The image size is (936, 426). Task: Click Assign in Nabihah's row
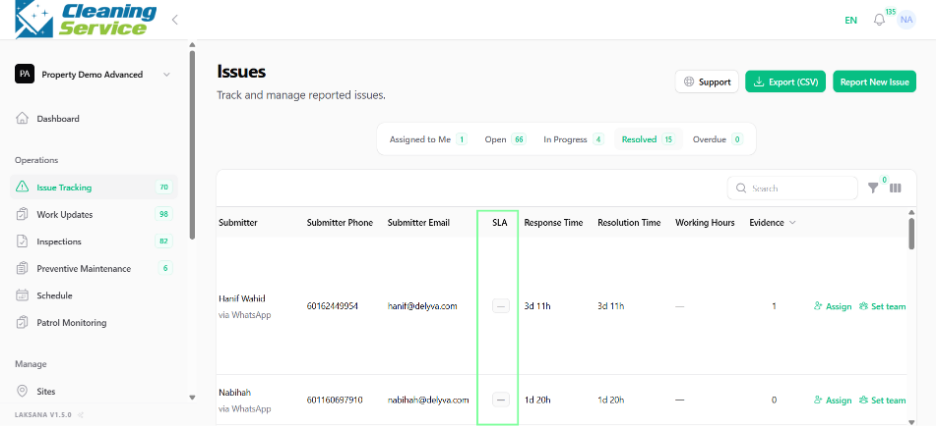point(833,400)
